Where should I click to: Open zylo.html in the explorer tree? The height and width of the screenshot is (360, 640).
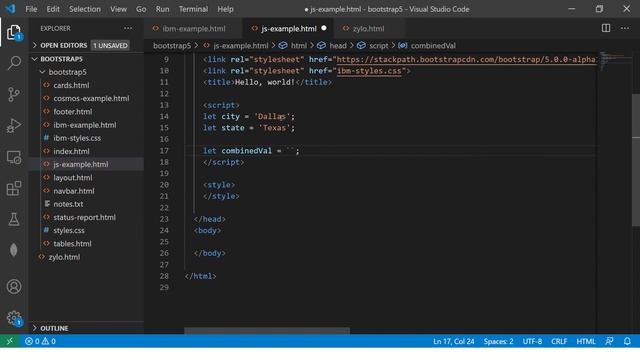click(x=64, y=257)
